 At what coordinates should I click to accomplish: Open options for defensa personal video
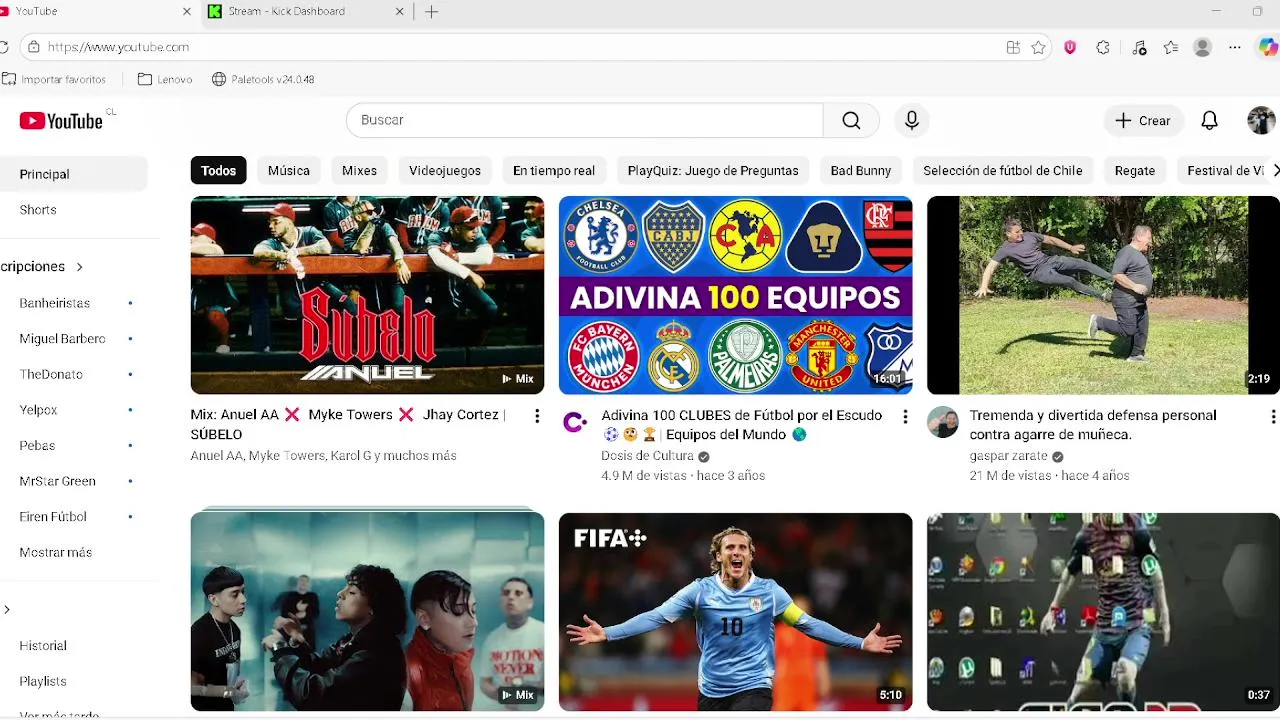[1273, 416]
